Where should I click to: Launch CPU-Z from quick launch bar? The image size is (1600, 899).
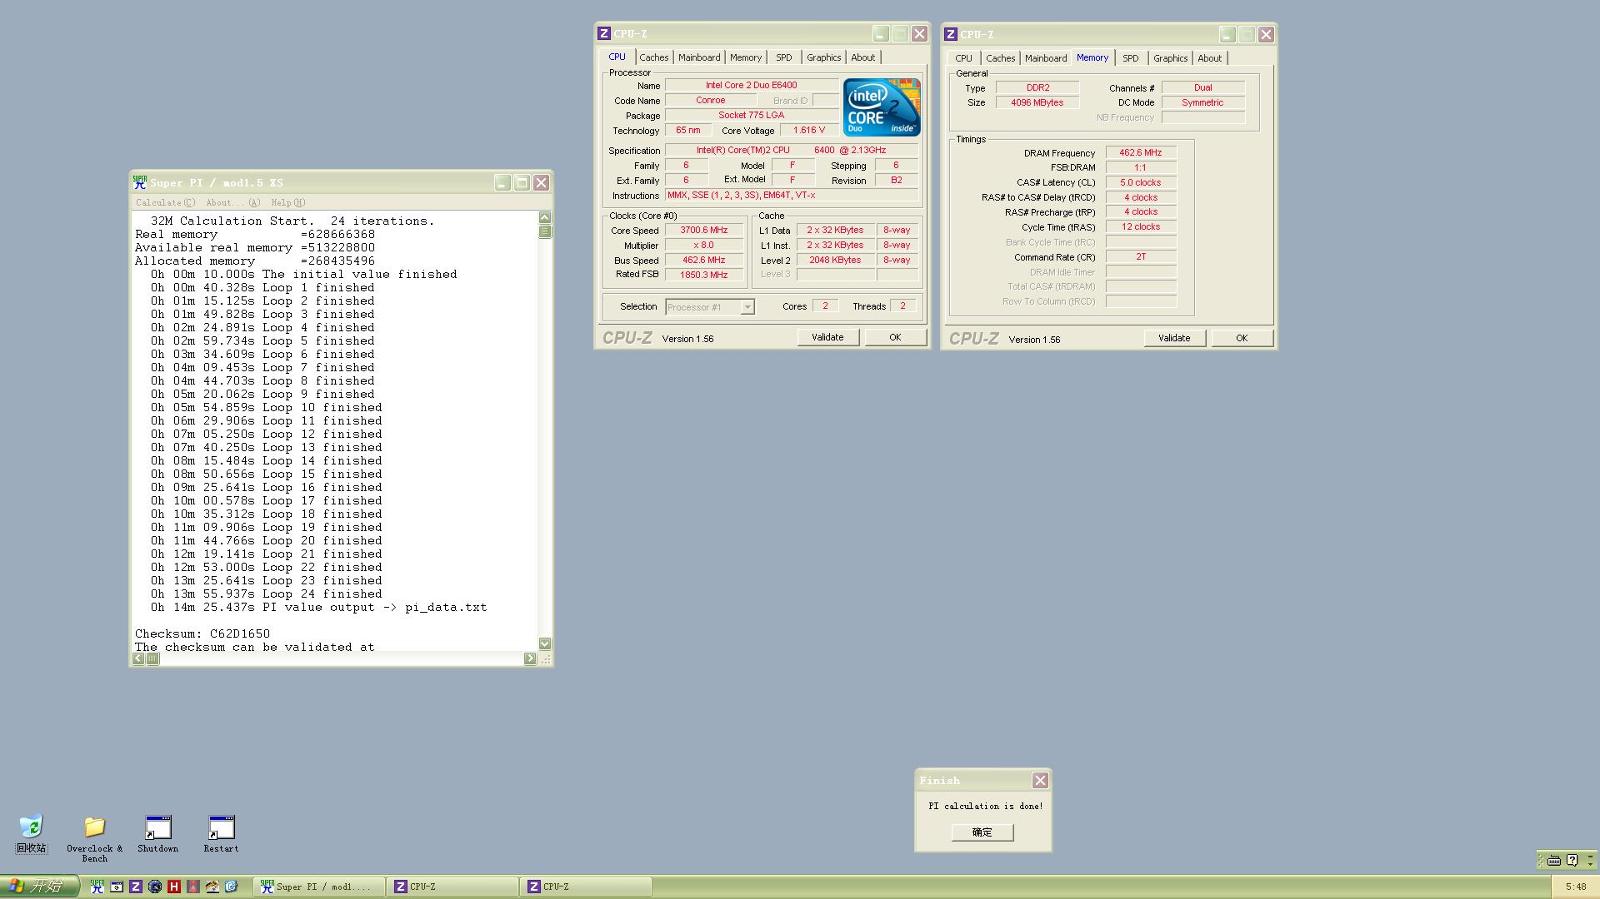point(136,886)
